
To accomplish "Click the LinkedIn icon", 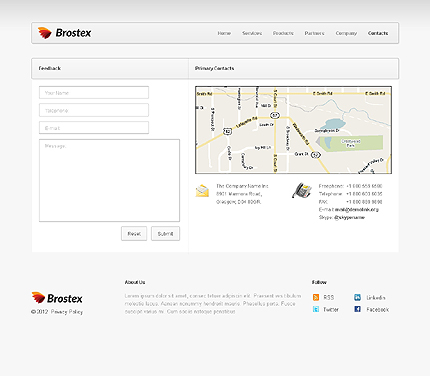I will point(357,297).
